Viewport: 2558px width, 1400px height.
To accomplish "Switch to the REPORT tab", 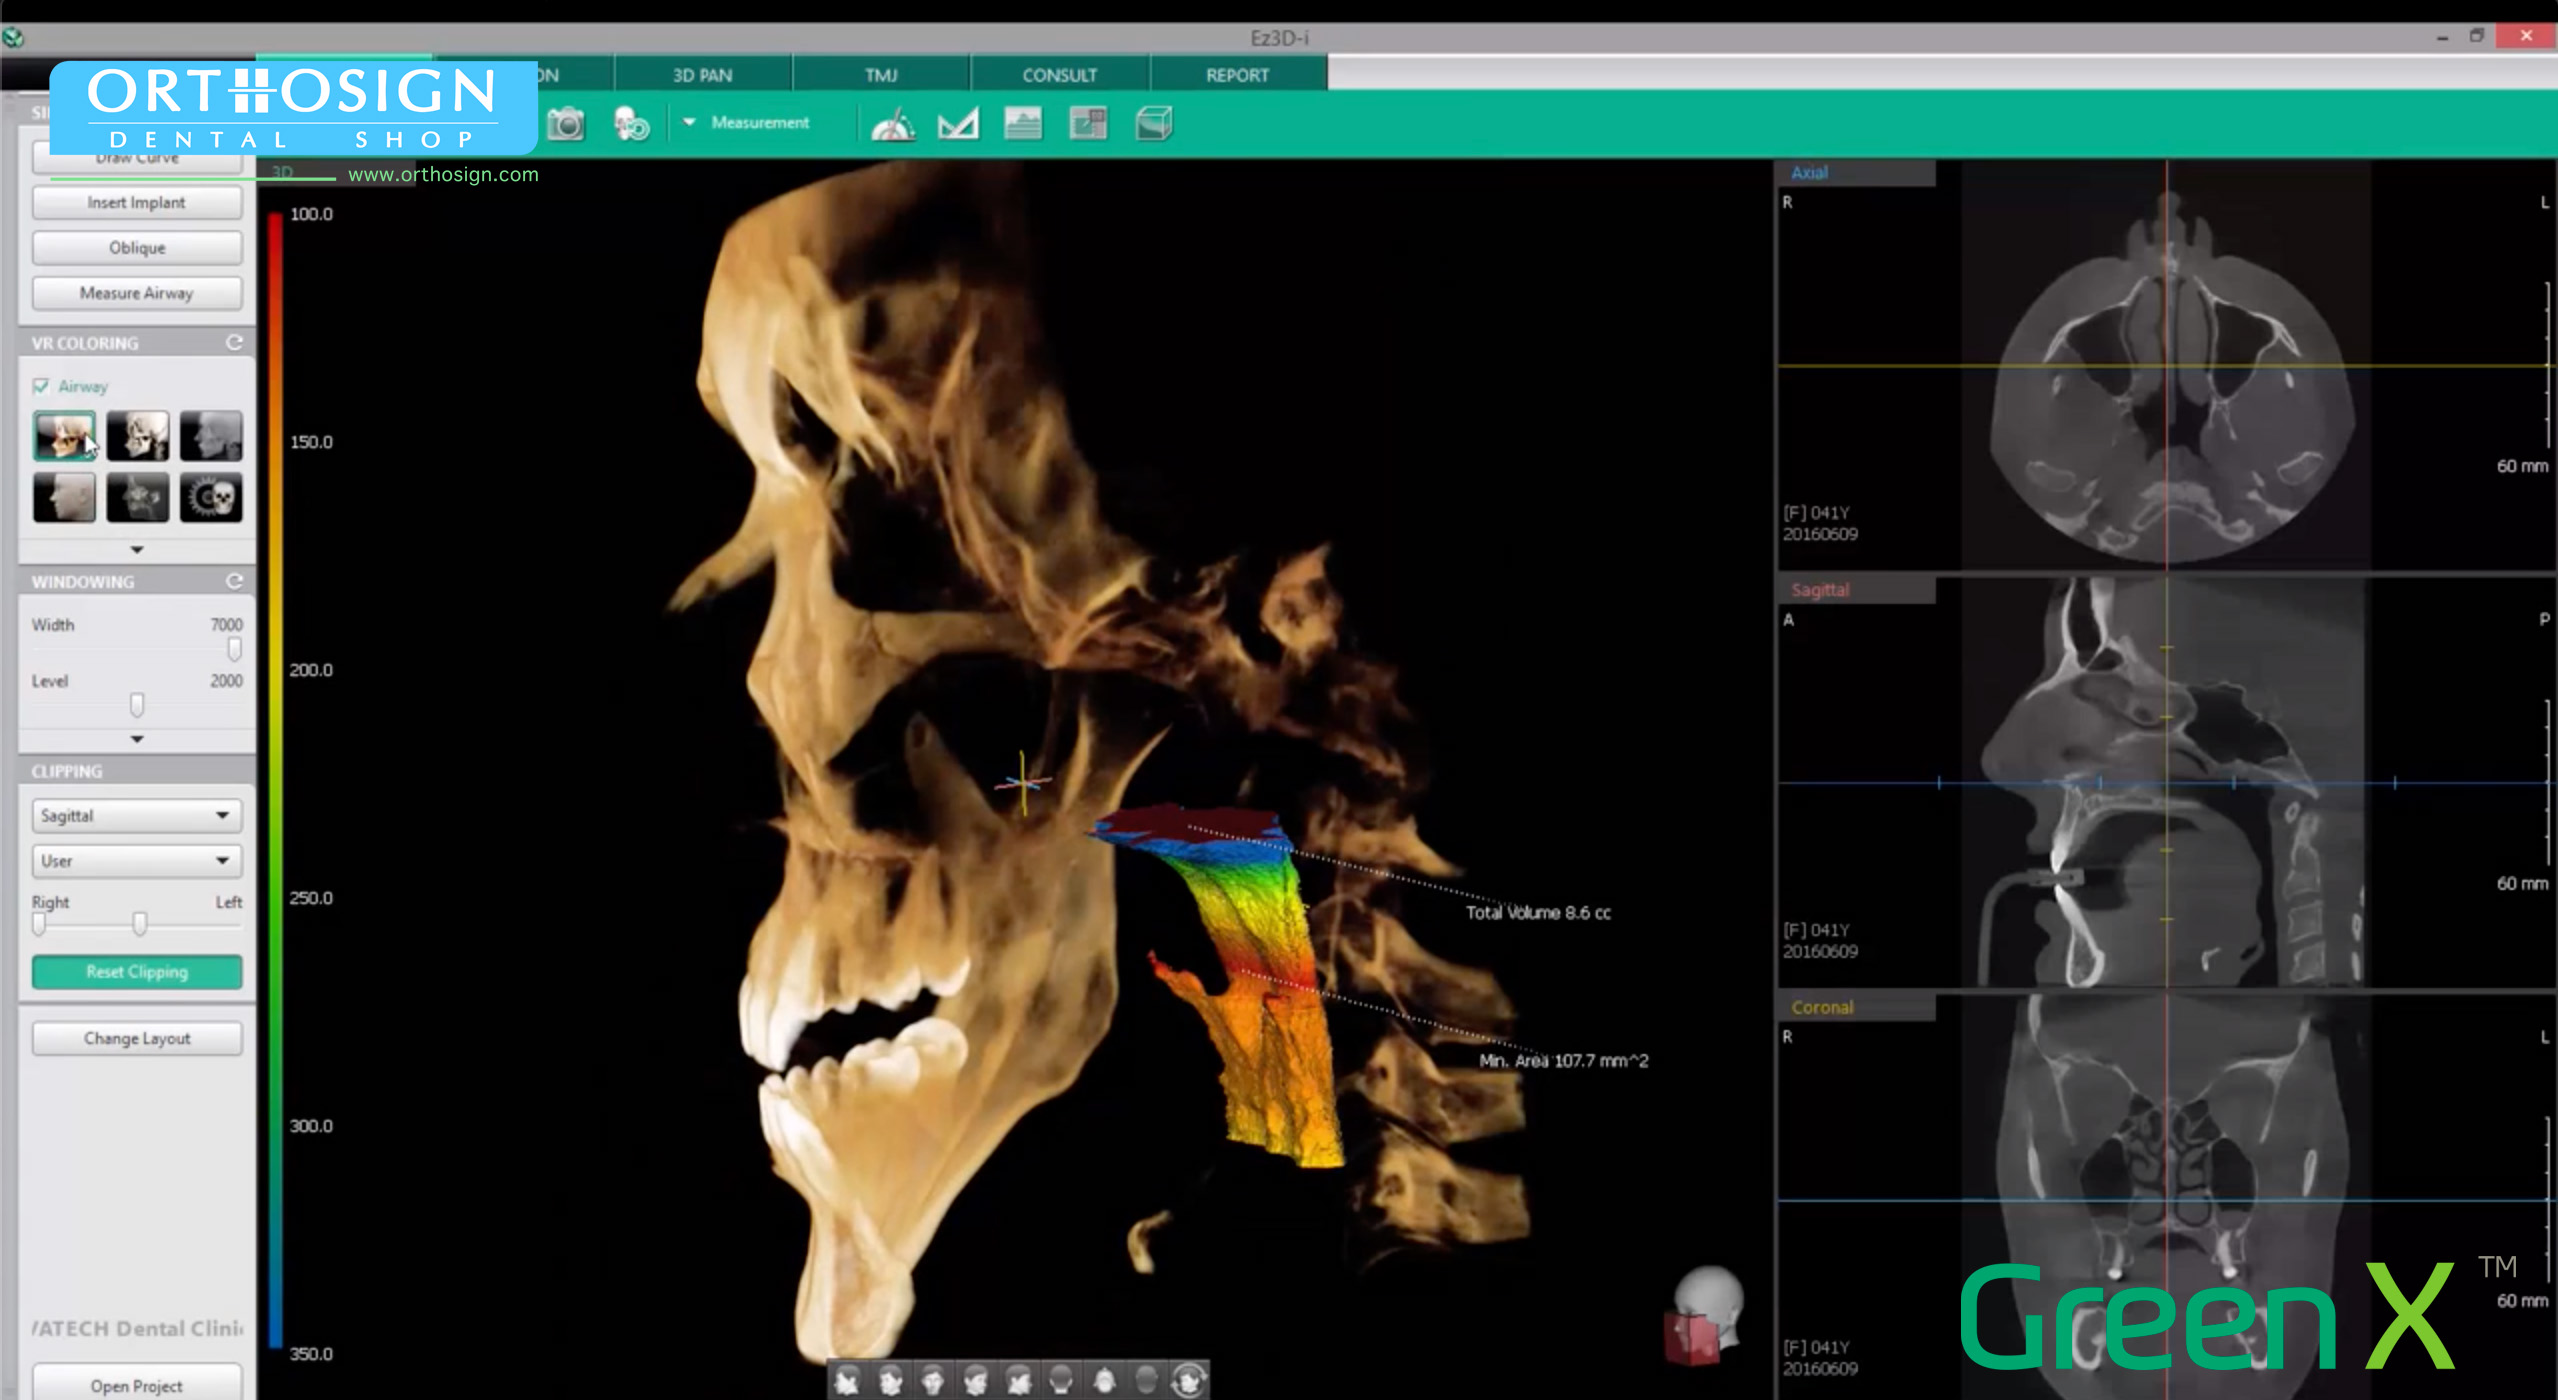I will pos(1237,75).
